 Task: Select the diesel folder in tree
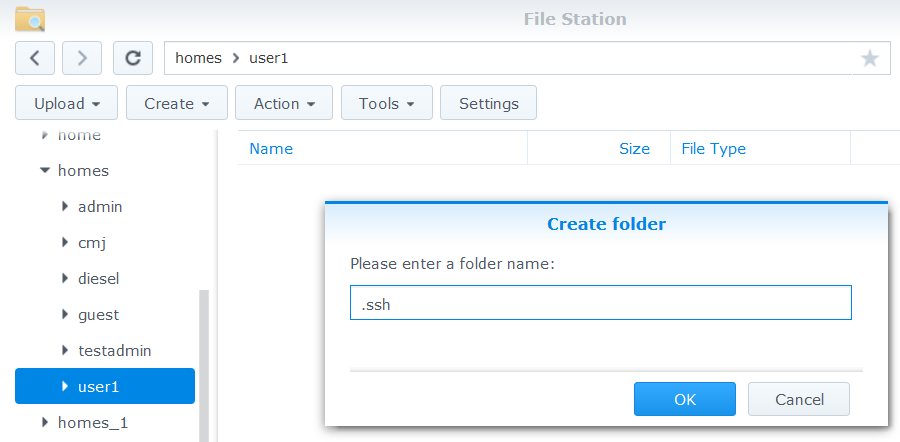click(99, 278)
